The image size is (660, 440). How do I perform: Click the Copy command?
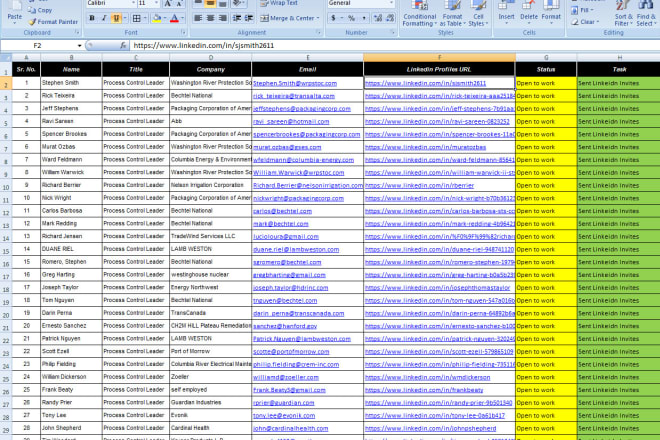tap(40, 10)
